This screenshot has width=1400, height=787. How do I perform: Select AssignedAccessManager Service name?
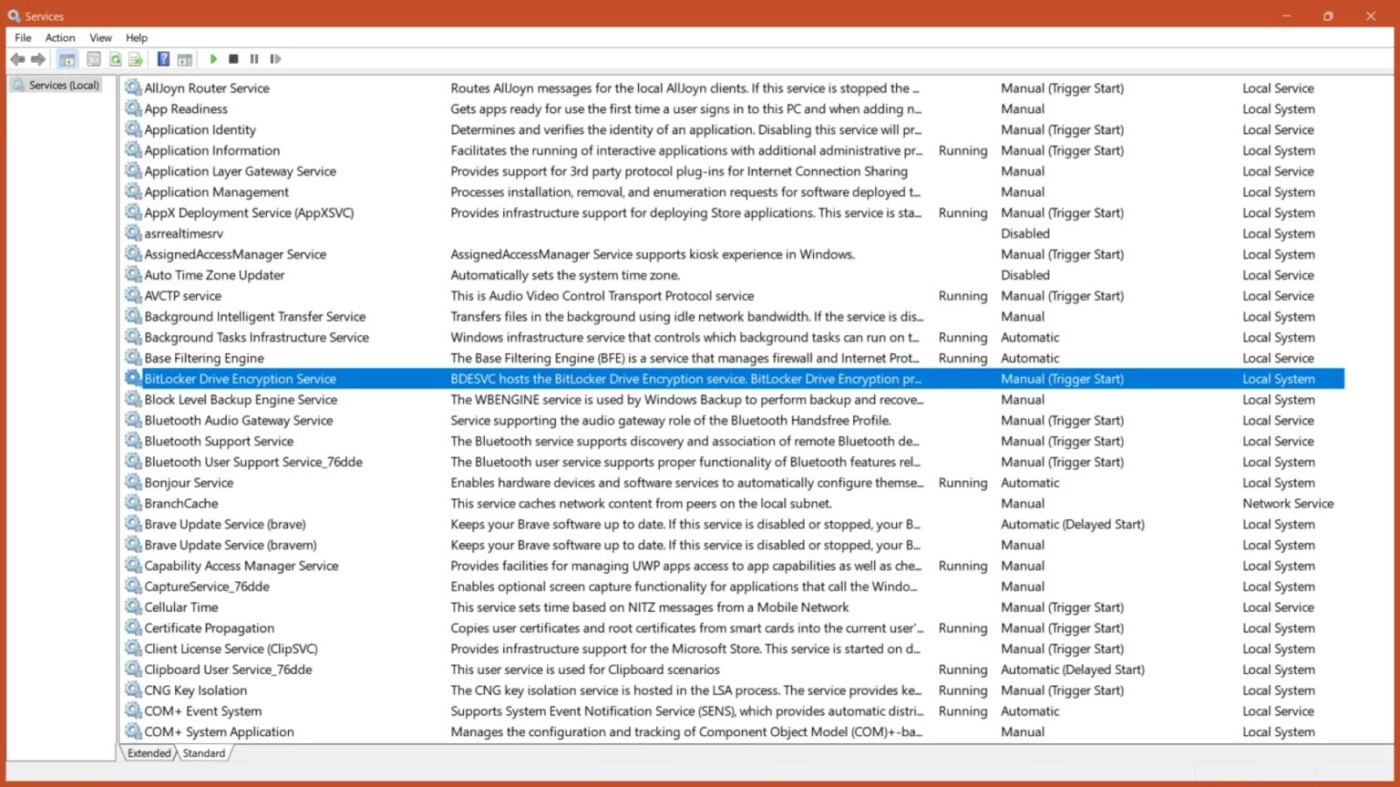click(235, 255)
